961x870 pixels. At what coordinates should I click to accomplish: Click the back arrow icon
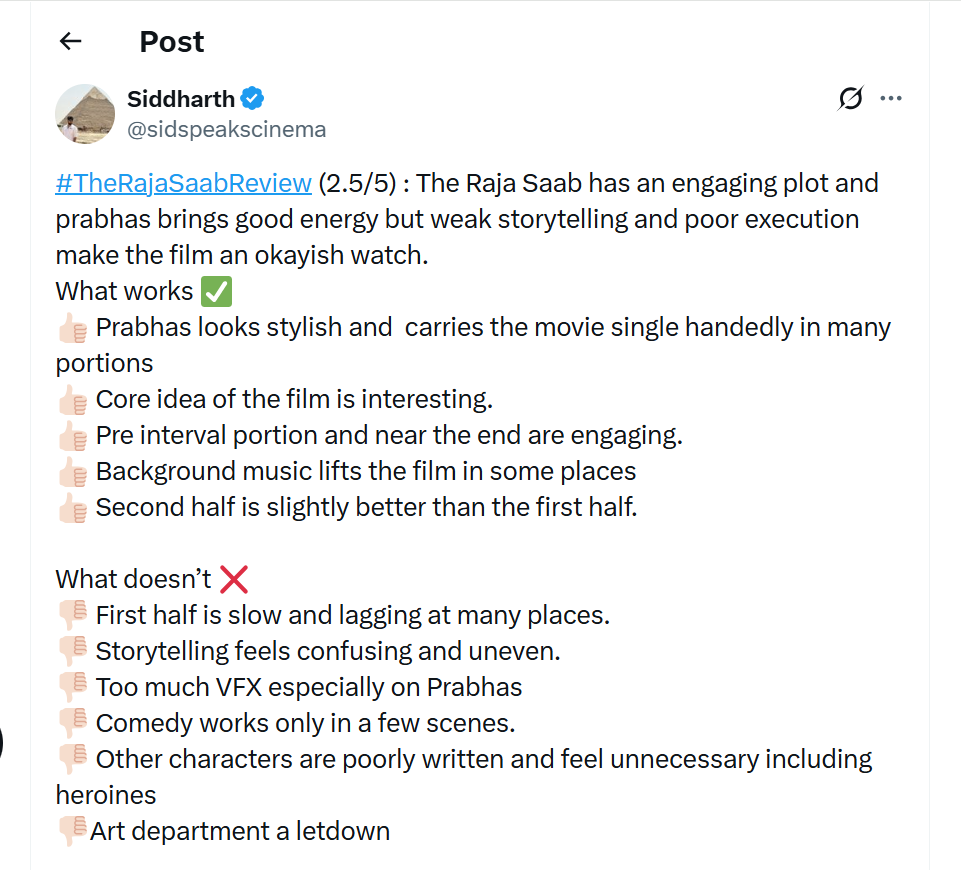point(70,41)
